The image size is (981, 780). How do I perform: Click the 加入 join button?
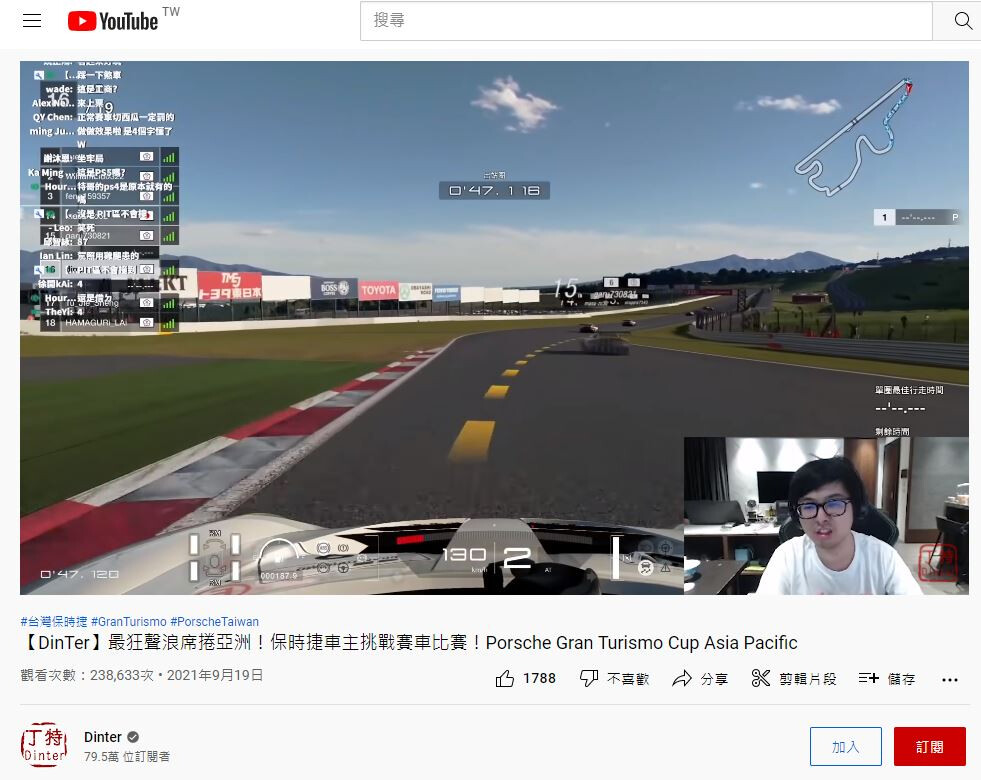click(x=845, y=747)
